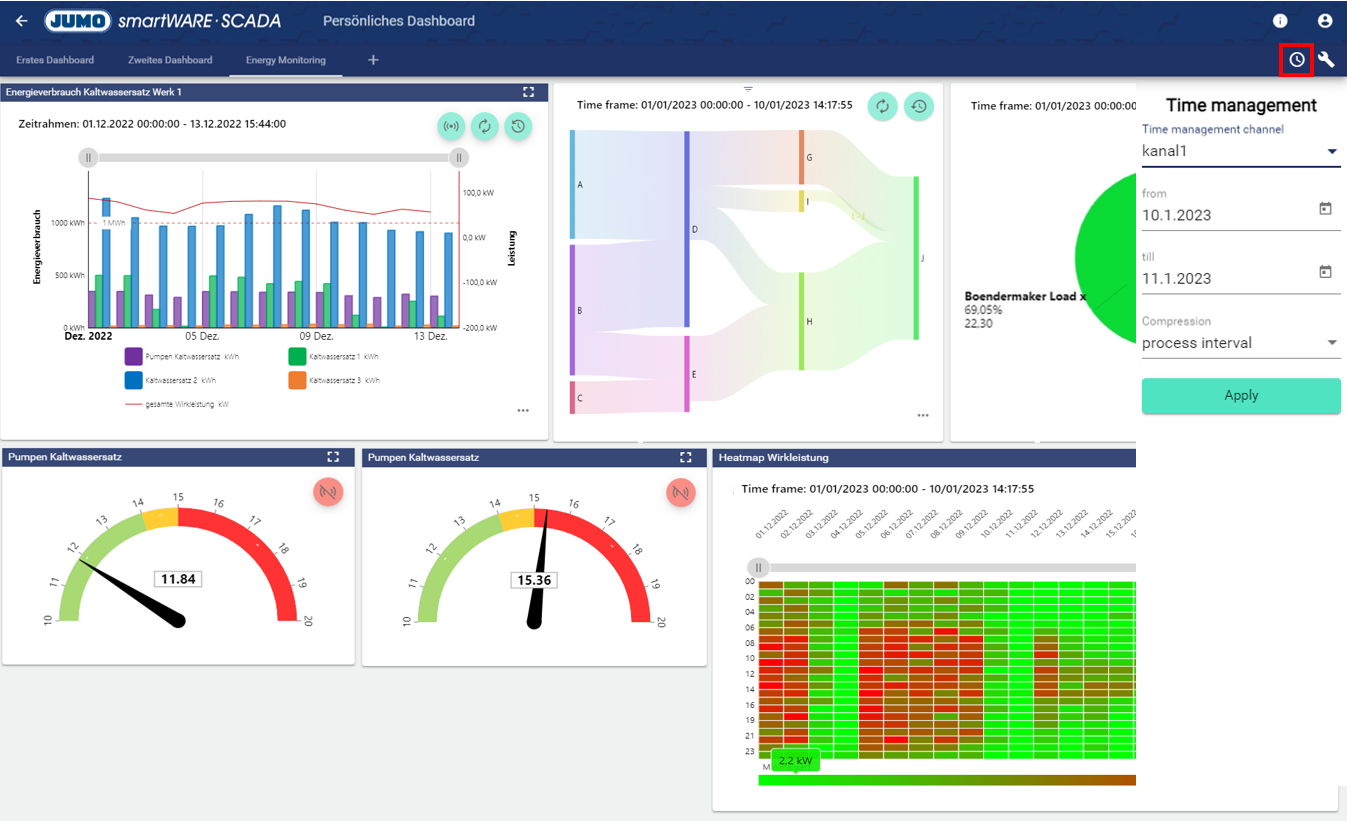Expand the Compression dropdown

(1331, 343)
